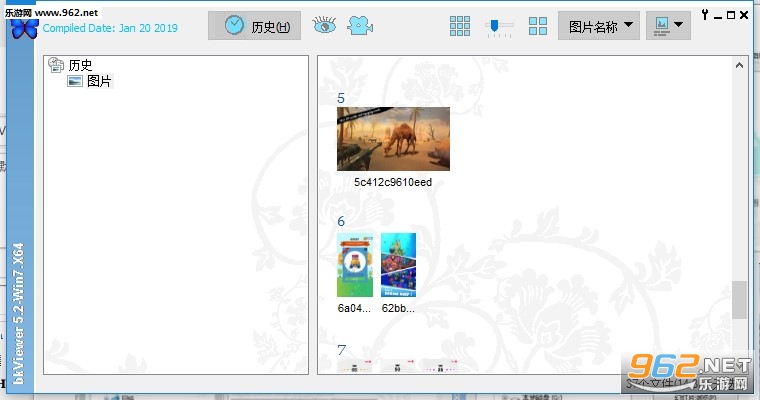Open the 62bb... thumbnail image
The height and width of the screenshot is (400, 760).
(398, 265)
